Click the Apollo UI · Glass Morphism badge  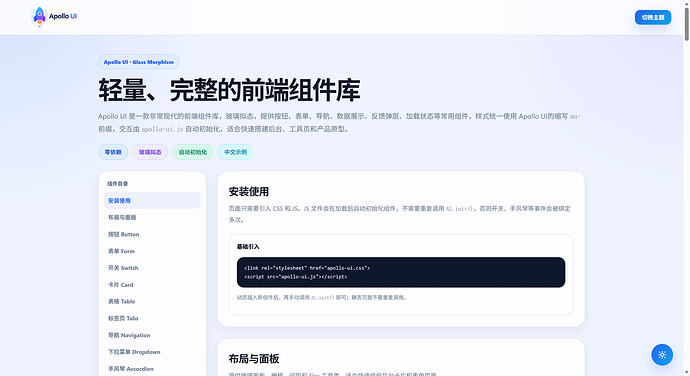(139, 62)
